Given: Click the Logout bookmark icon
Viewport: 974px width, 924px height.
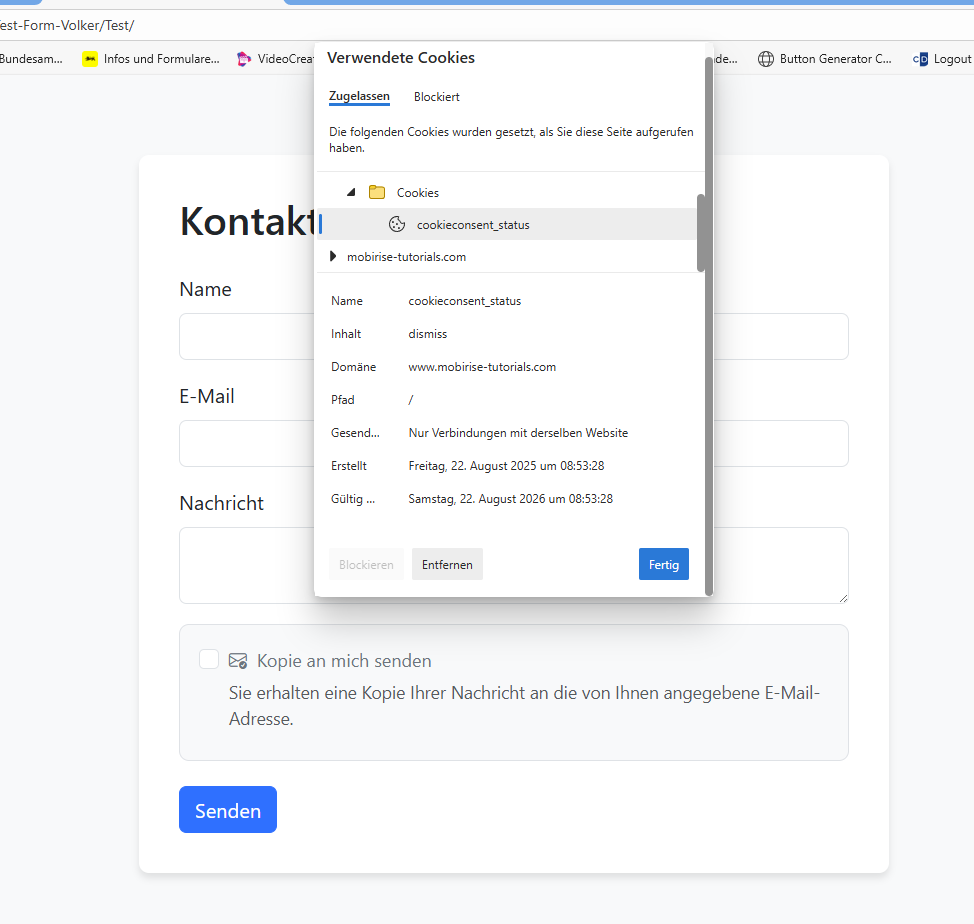Looking at the screenshot, I should click(921, 59).
